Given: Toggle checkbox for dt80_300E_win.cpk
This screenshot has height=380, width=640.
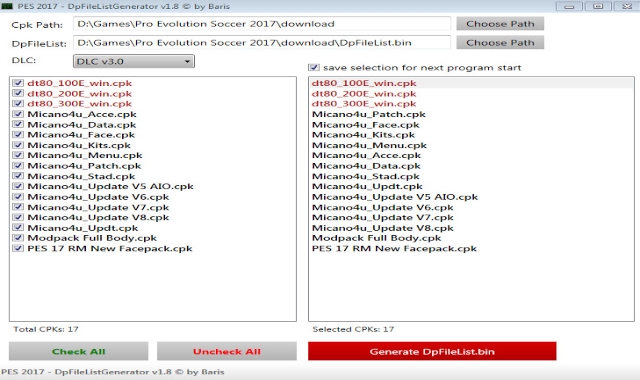Looking at the screenshot, I should point(18,104).
